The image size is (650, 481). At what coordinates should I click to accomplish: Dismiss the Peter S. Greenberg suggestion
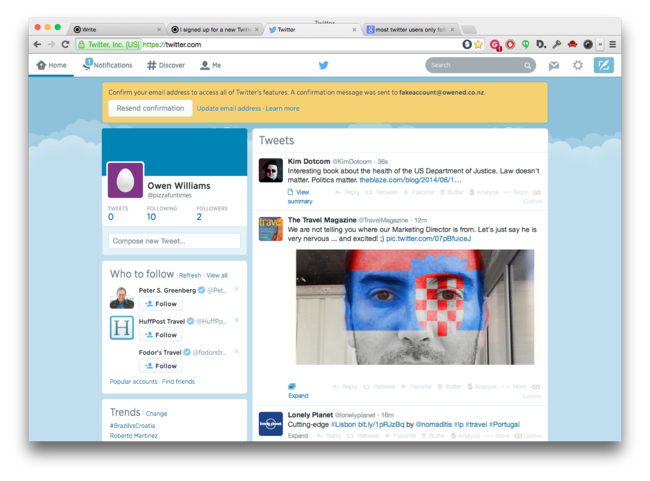[236, 289]
